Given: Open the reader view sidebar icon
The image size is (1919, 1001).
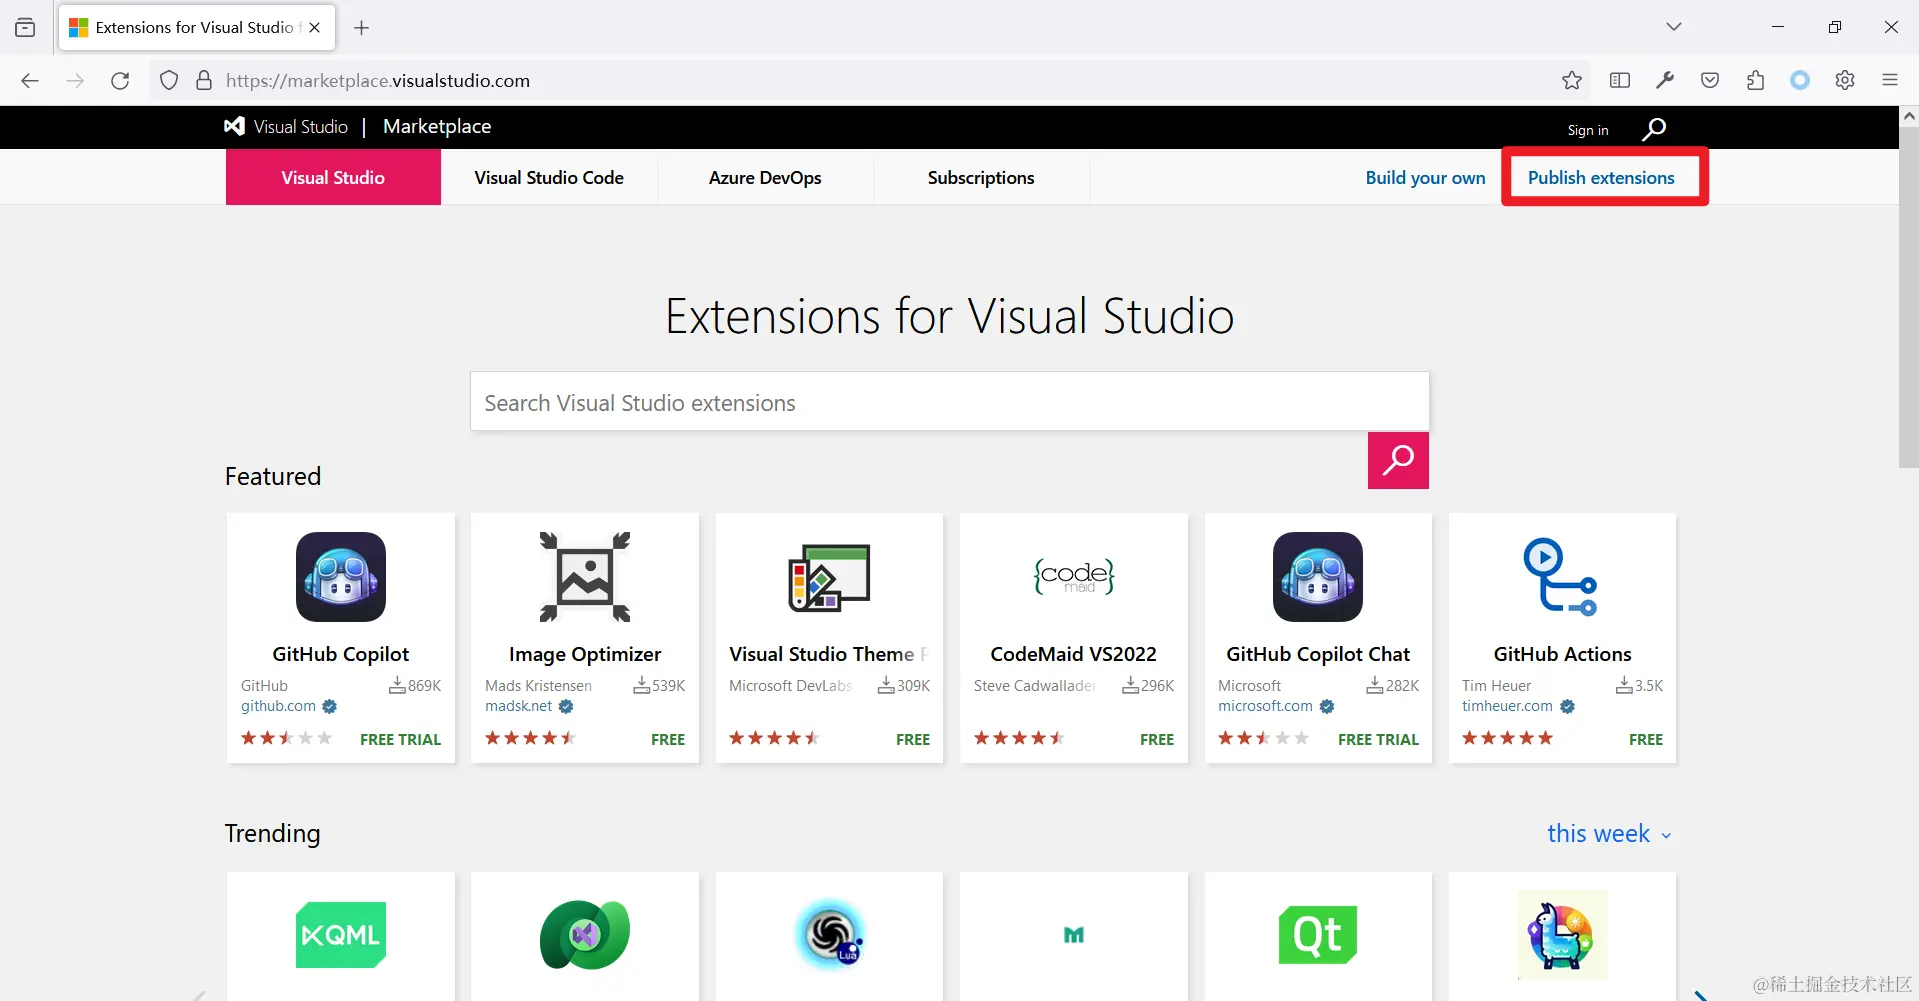Looking at the screenshot, I should point(1620,81).
